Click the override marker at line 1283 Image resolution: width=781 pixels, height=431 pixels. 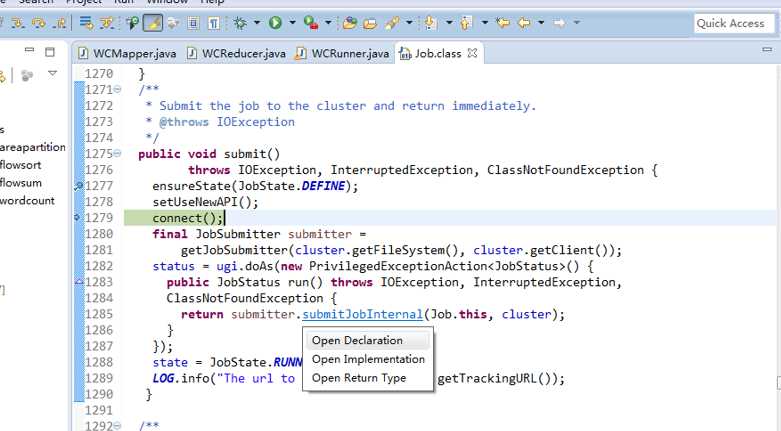[79, 282]
